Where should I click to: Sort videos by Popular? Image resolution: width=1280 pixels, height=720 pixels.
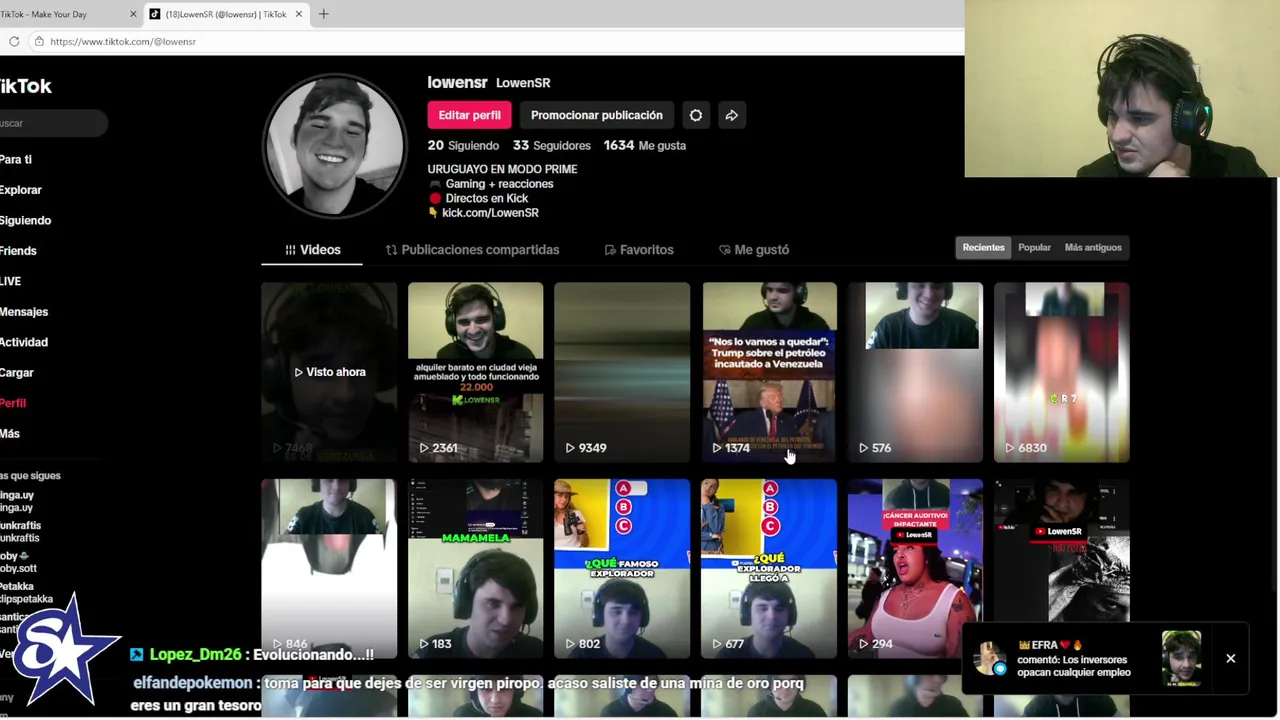[1034, 247]
